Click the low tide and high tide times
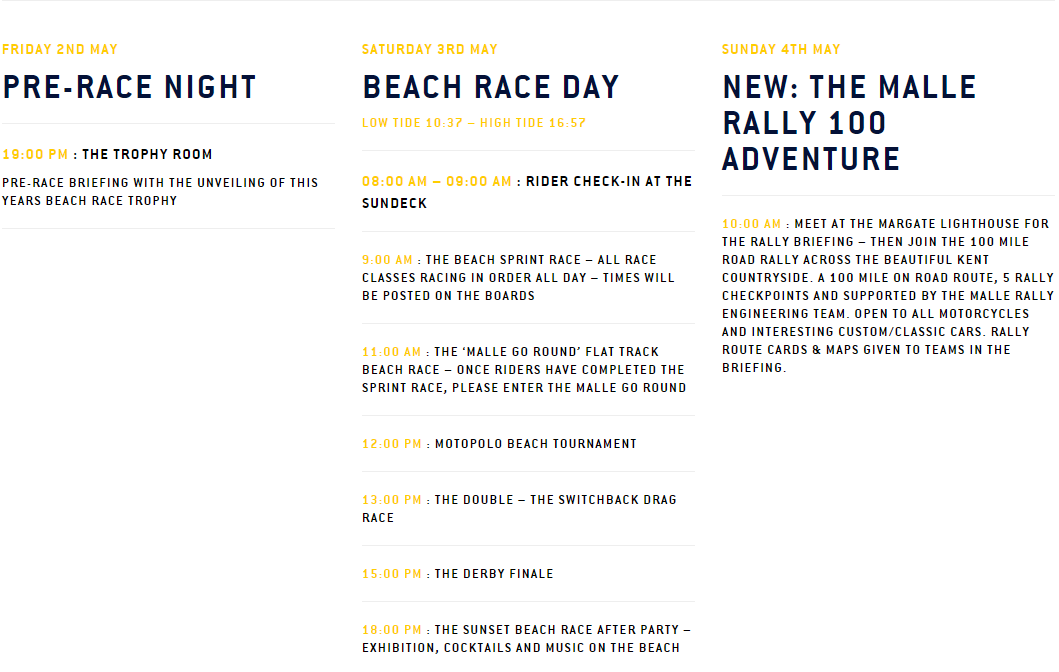The width and height of the screenshot is (1059, 672). [x=474, y=123]
